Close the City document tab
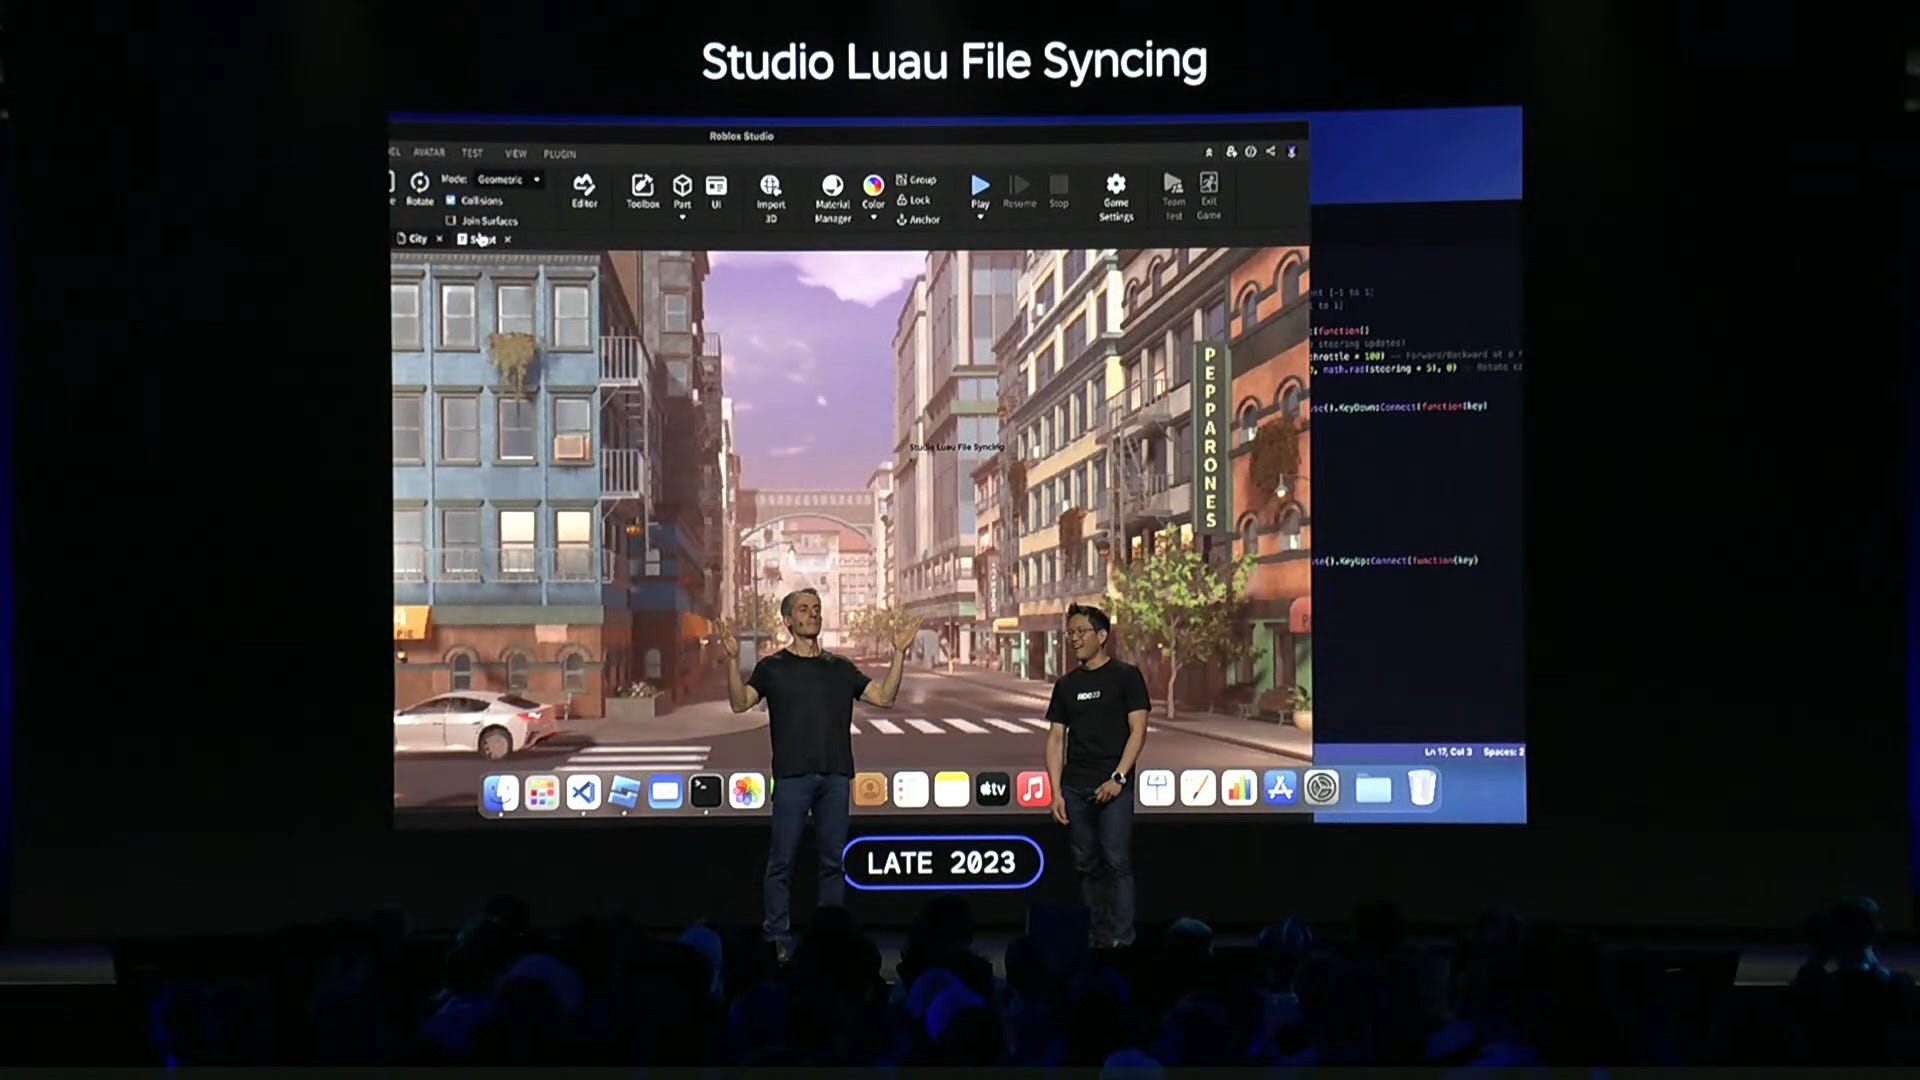Image resolution: width=1920 pixels, height=1080 pixels. pyautogui.click(x=440, y=239)
